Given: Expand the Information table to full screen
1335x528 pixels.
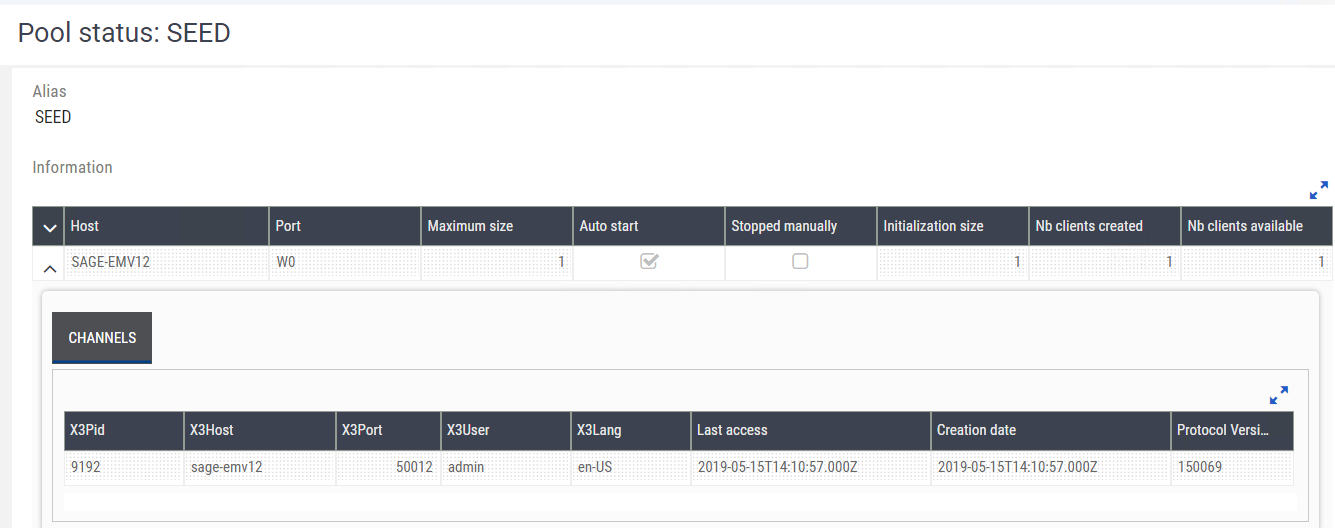Looking at the screenshot, I should [1318, 190].
